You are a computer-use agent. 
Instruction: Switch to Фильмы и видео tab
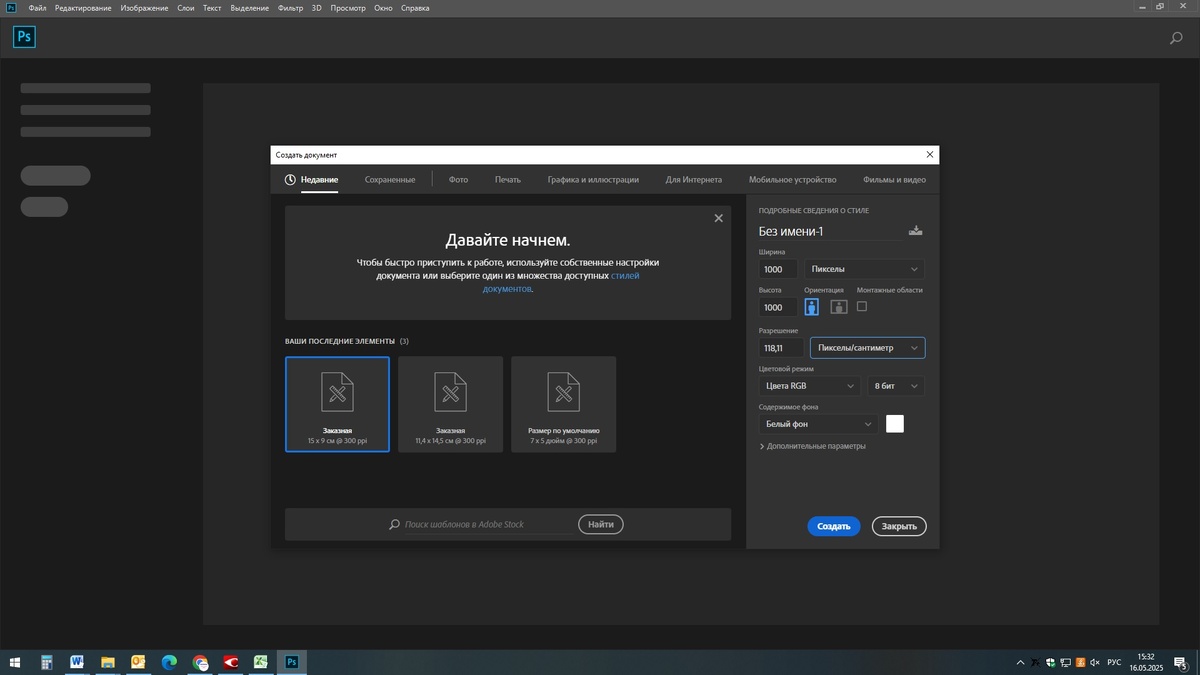coord(894,180)
